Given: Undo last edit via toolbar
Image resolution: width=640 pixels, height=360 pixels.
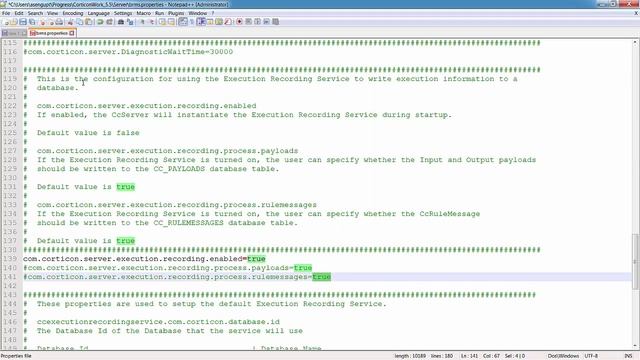Looking at the screenshot, I should pos(99,22).
